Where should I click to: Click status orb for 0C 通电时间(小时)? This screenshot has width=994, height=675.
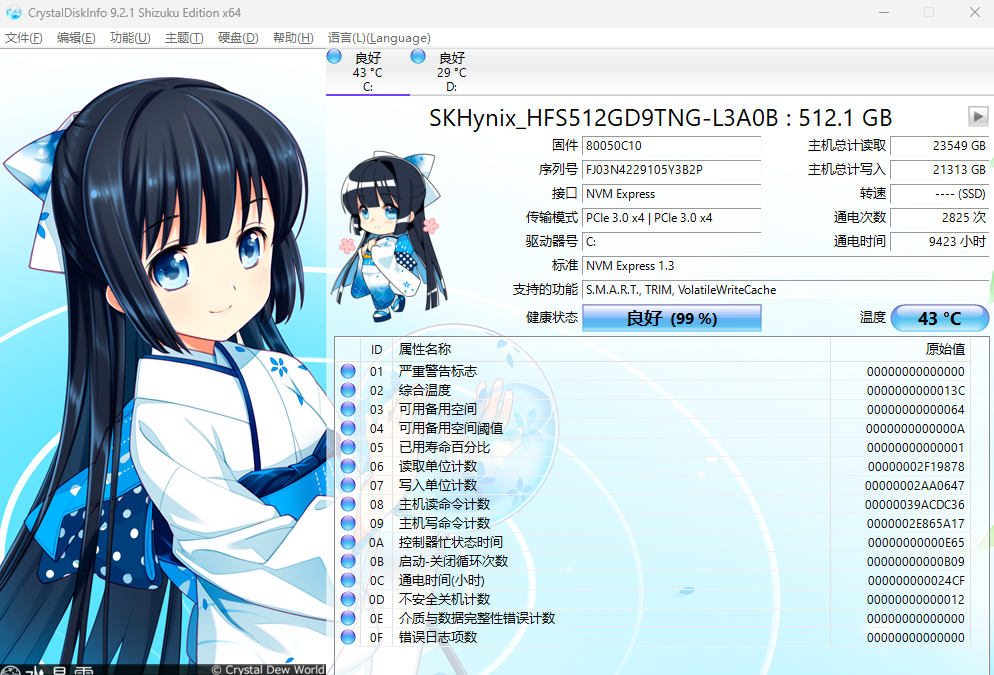348,580
